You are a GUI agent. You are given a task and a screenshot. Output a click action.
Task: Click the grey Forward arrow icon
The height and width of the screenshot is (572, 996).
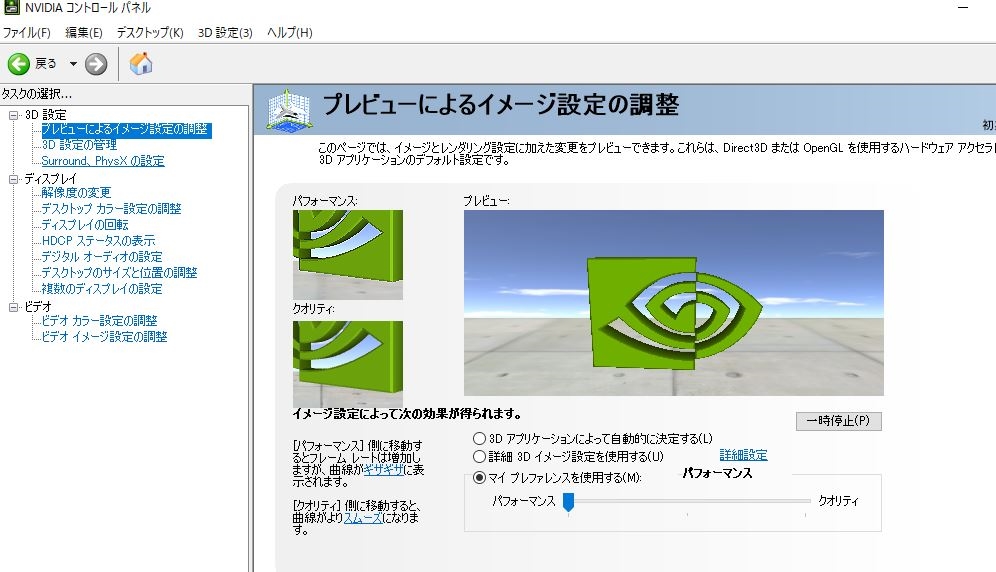[x=96, y=64]
